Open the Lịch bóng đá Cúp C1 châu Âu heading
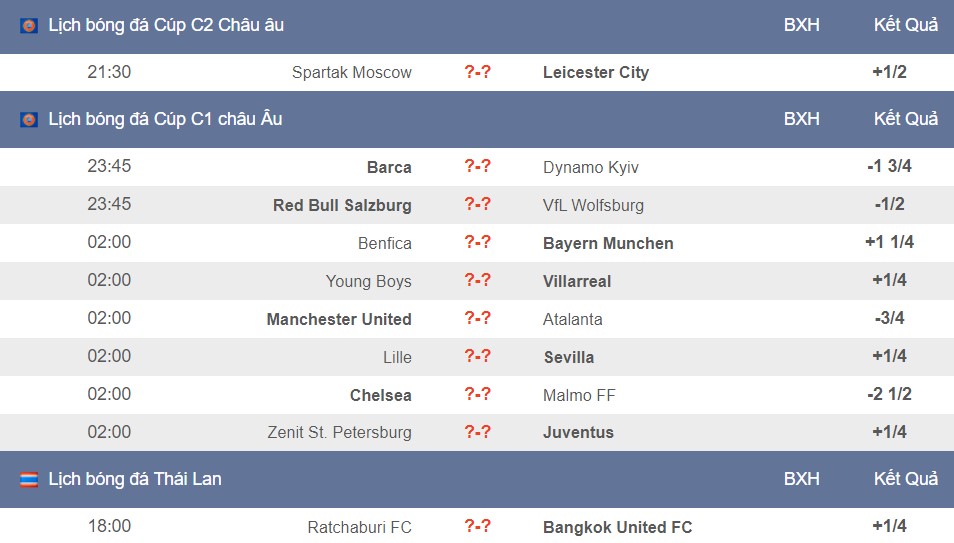This screenshot has height=543, width=954. tap(165, 119)
